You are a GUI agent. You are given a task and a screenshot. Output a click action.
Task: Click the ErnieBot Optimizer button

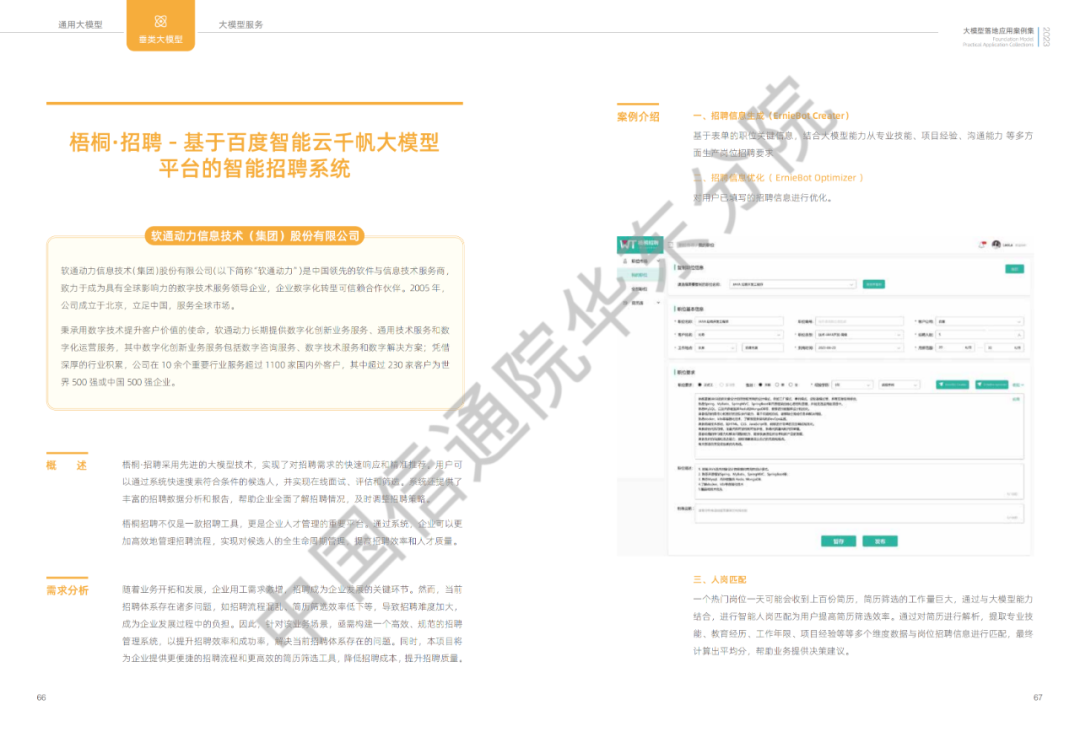pyautogui.click(x=992, y=385)
